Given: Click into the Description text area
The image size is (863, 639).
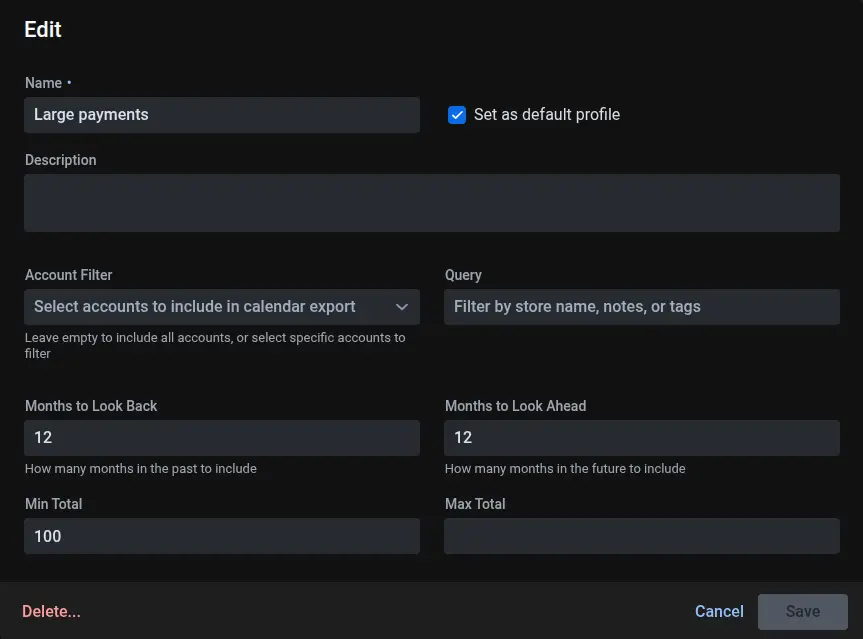Looking at the screenshot, I should [x=431, y=203].
